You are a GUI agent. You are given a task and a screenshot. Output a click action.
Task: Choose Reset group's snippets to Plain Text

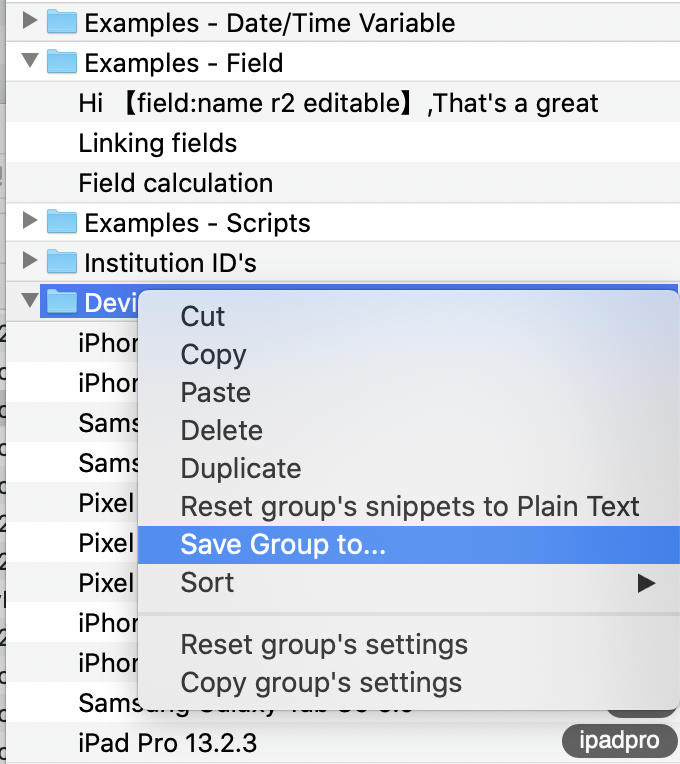pyautogui.click(x=409, y=507)
